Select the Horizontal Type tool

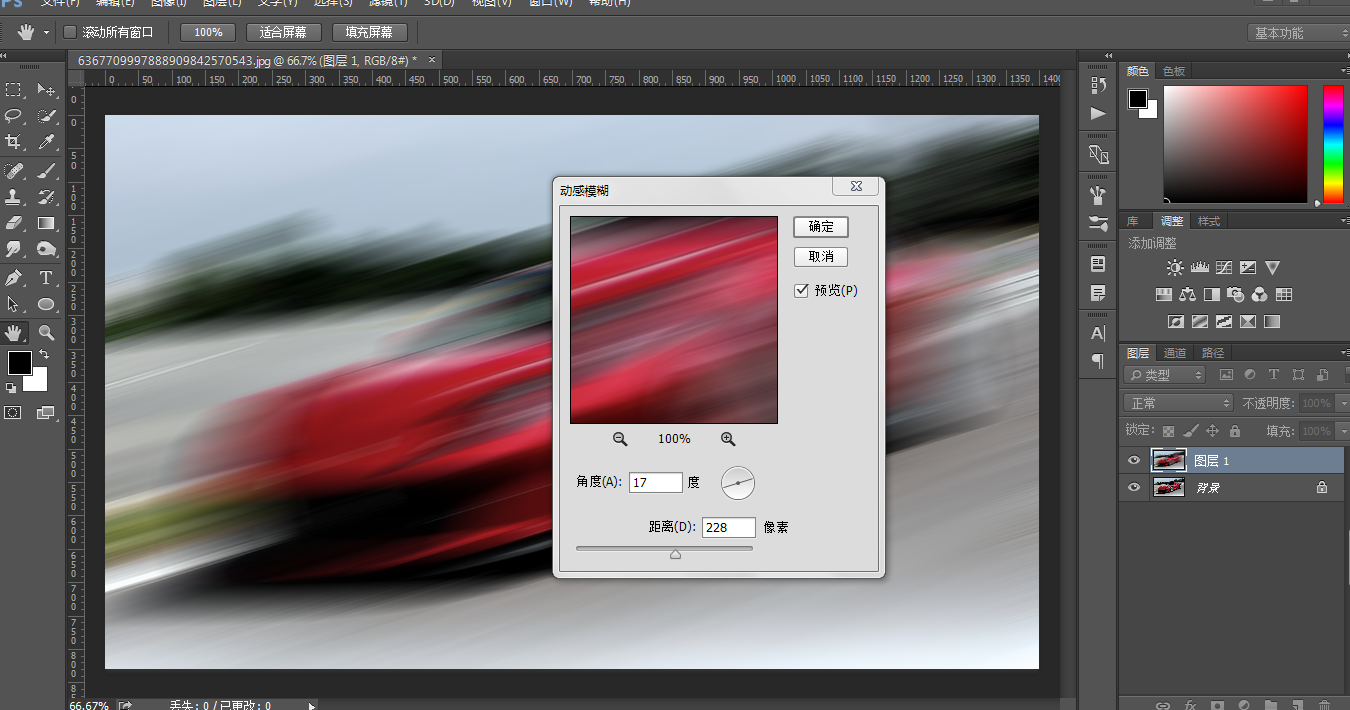(x=46, y=278)
